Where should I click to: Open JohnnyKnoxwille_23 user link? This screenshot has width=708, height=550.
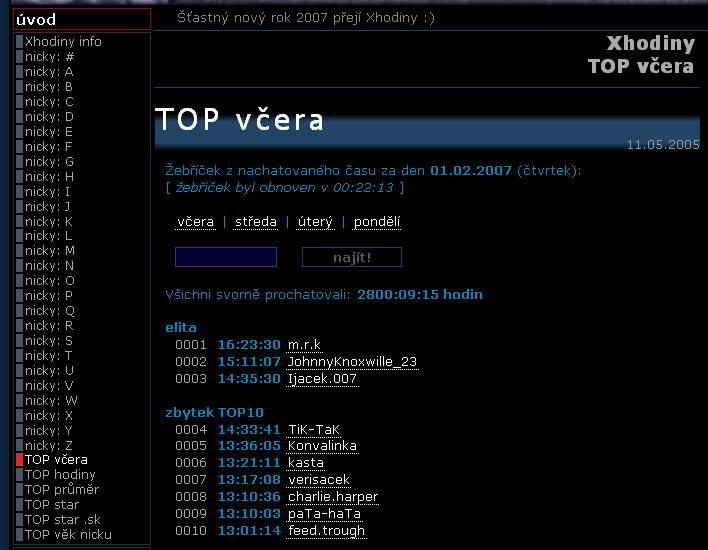point(352,362)
